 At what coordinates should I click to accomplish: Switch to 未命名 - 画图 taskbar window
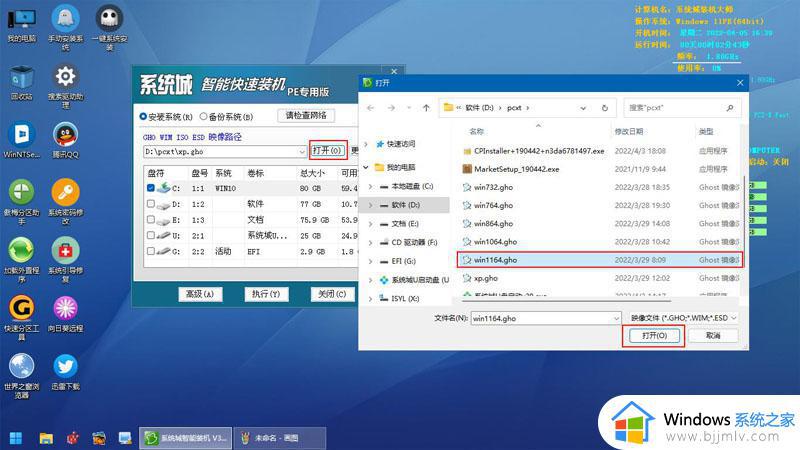click(x=280, y=438)
